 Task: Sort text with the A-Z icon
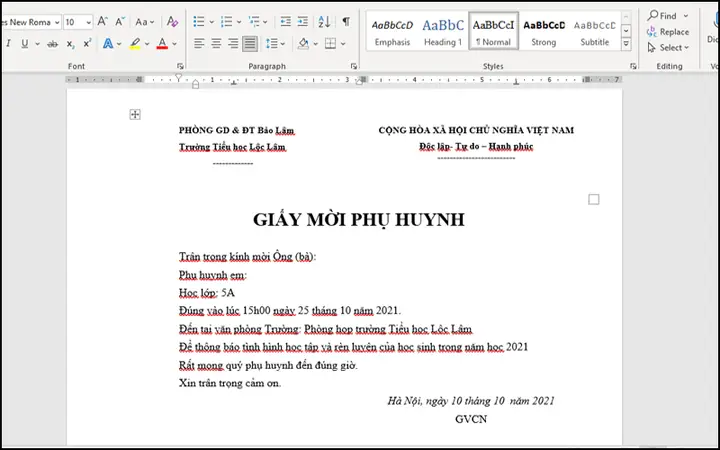324,22
